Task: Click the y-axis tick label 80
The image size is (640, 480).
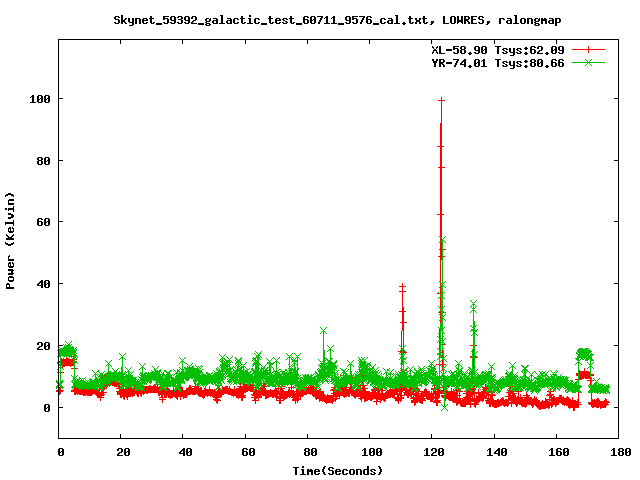Action: [x=43, y=161]
